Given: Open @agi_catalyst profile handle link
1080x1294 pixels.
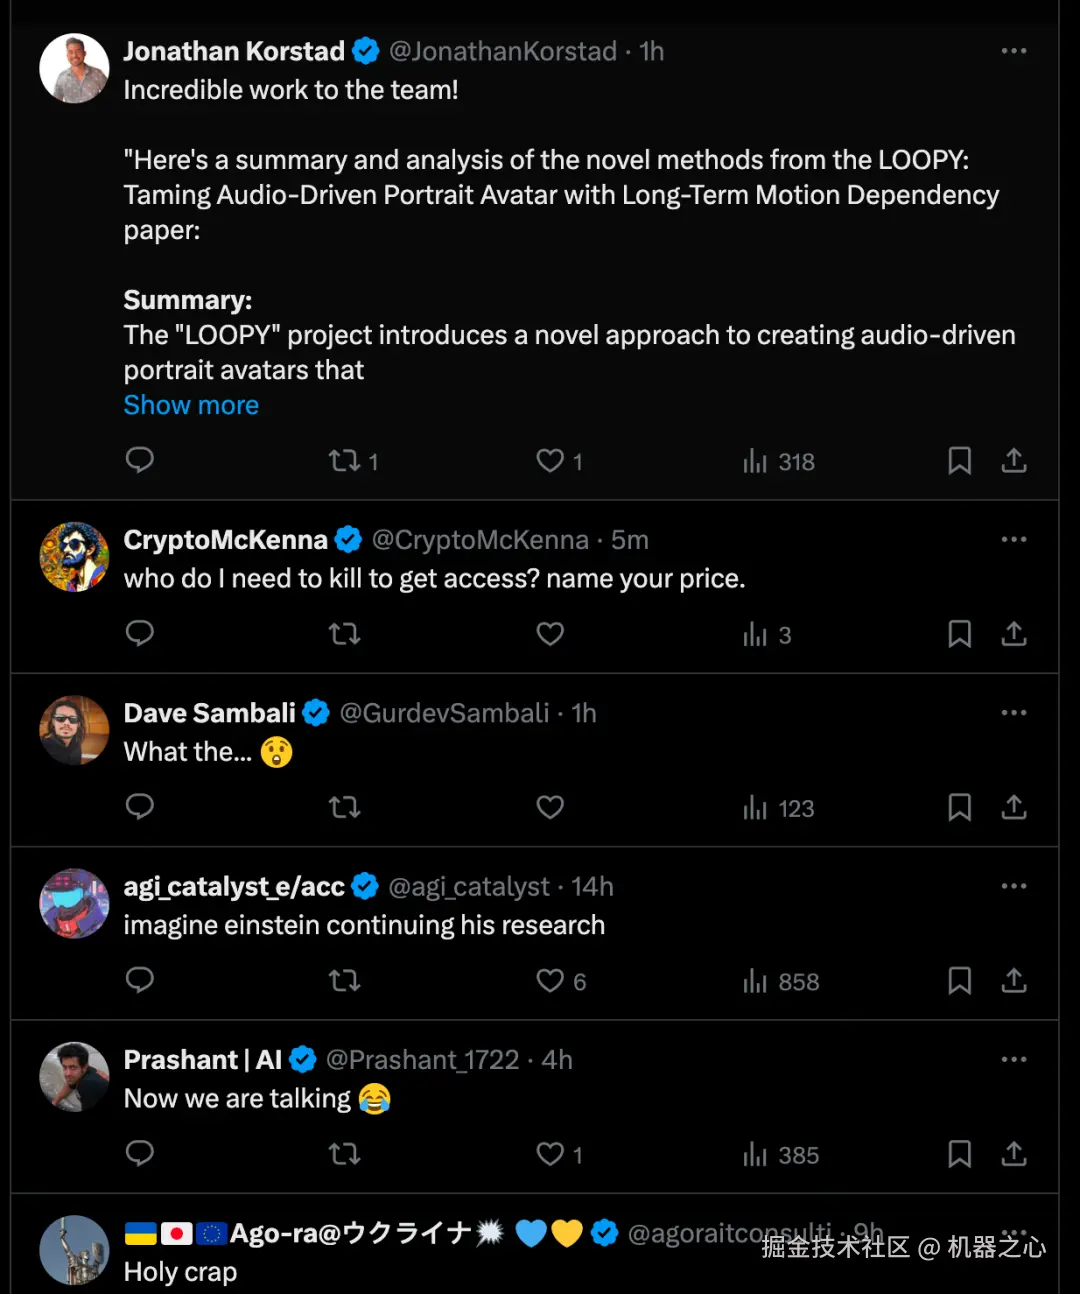Looking at the screenshot, I should click(468, 886).
